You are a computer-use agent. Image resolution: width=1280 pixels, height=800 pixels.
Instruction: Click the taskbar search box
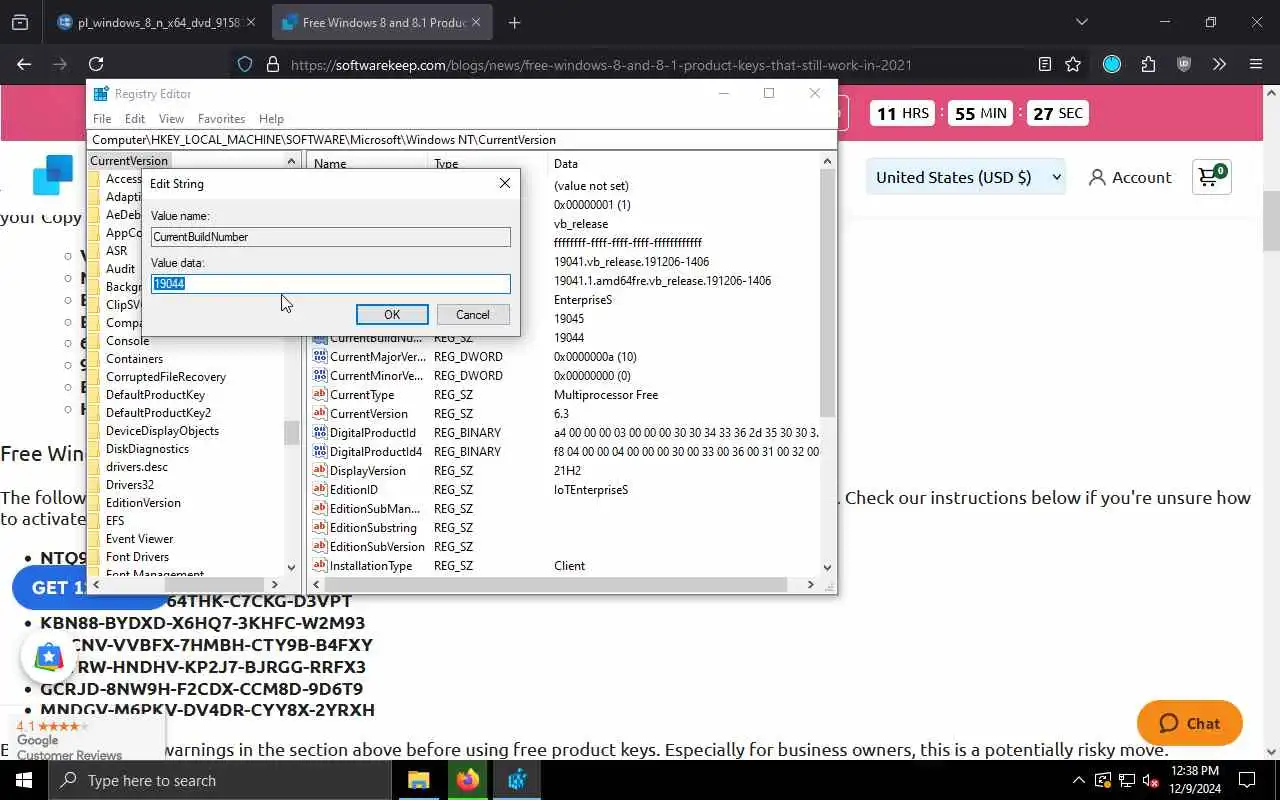coord(219,780)
